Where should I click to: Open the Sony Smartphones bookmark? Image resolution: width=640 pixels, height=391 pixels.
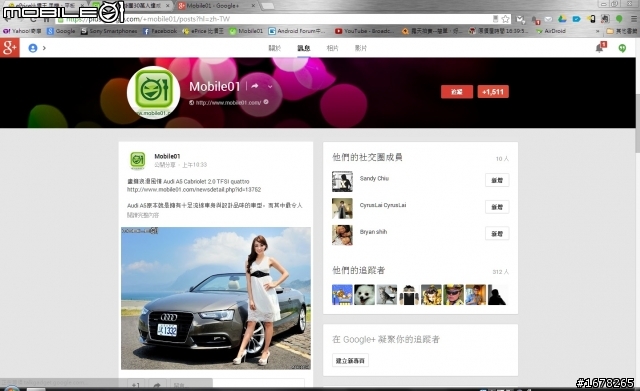(x=109, y=31)
